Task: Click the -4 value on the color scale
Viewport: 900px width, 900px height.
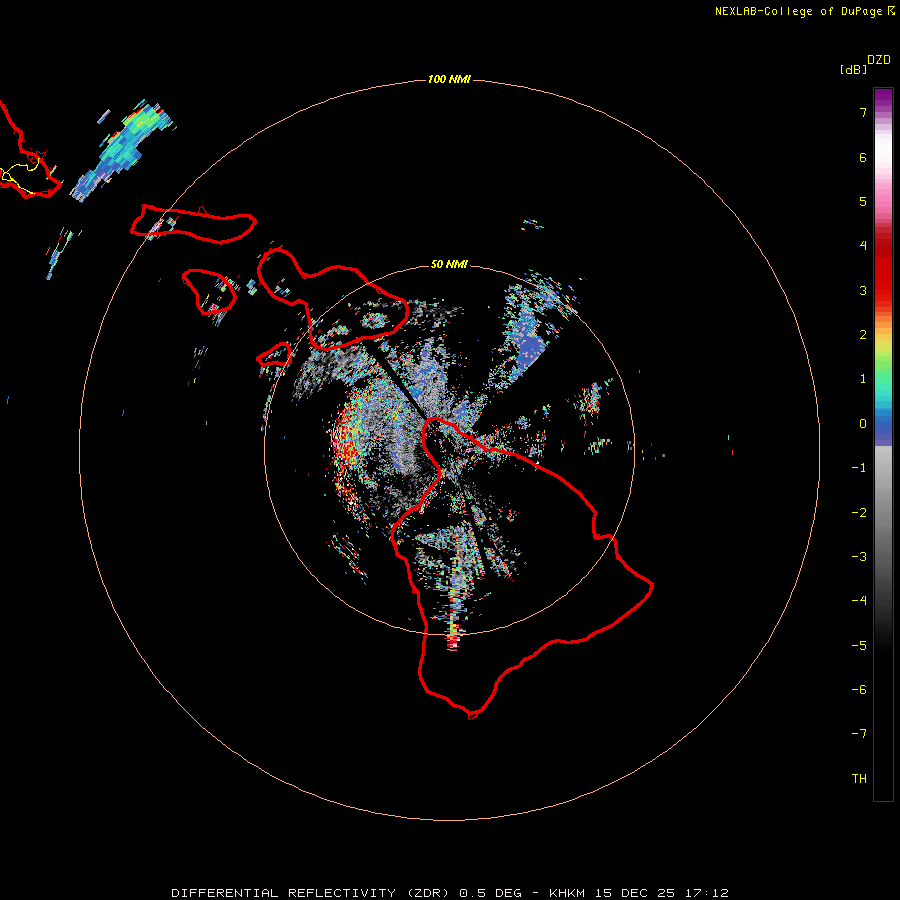Action: [x=859, y=601]
